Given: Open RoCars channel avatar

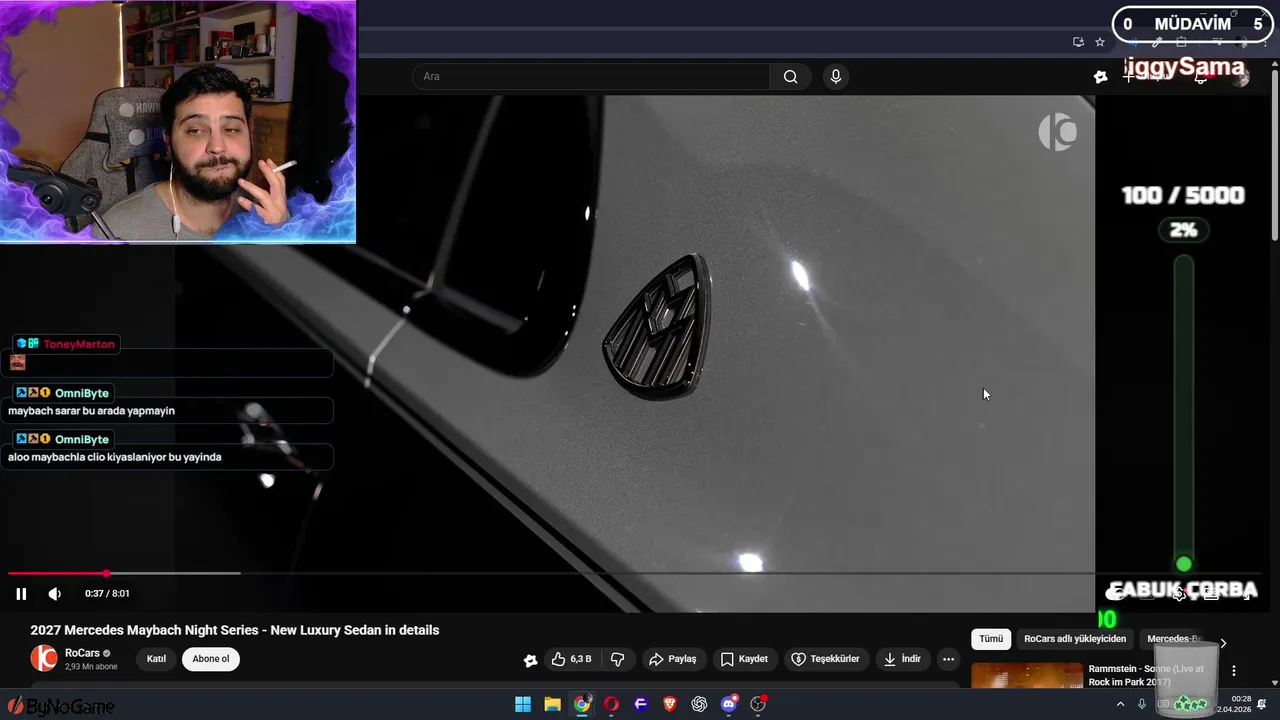Looking at the screenshot, I should [44, 658].
